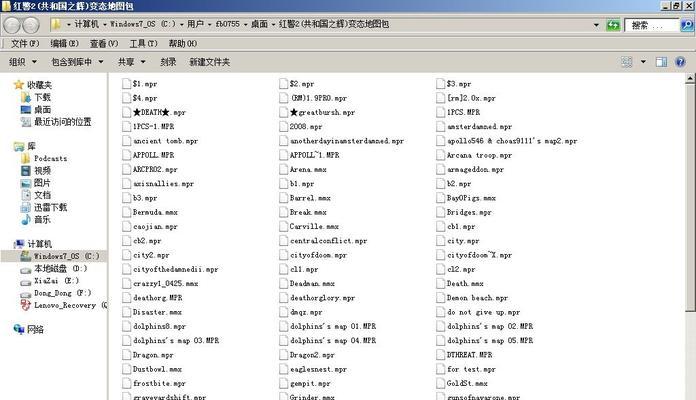Screen dimensions: 696x400
Task: Open the 视频 library
Action: 36,170
